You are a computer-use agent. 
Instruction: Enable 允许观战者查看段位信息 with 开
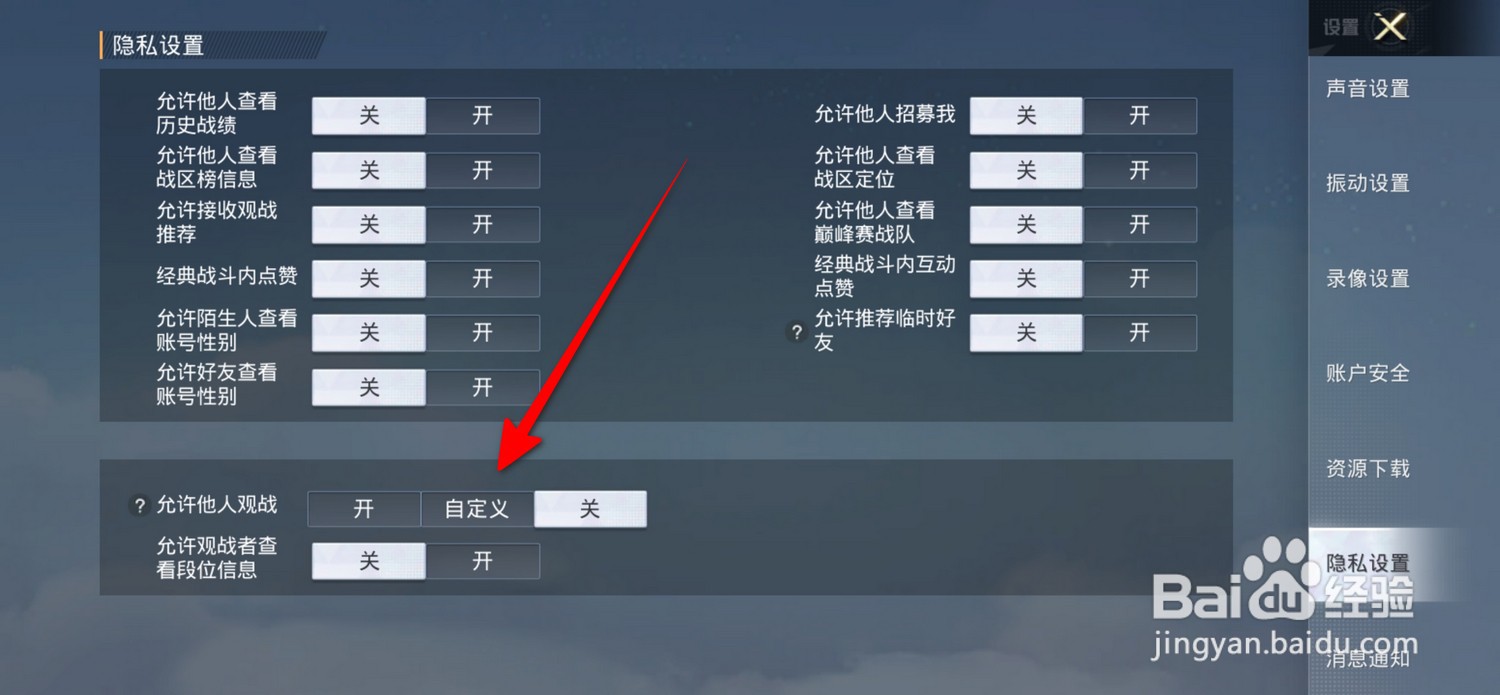(x=483, y=561)
